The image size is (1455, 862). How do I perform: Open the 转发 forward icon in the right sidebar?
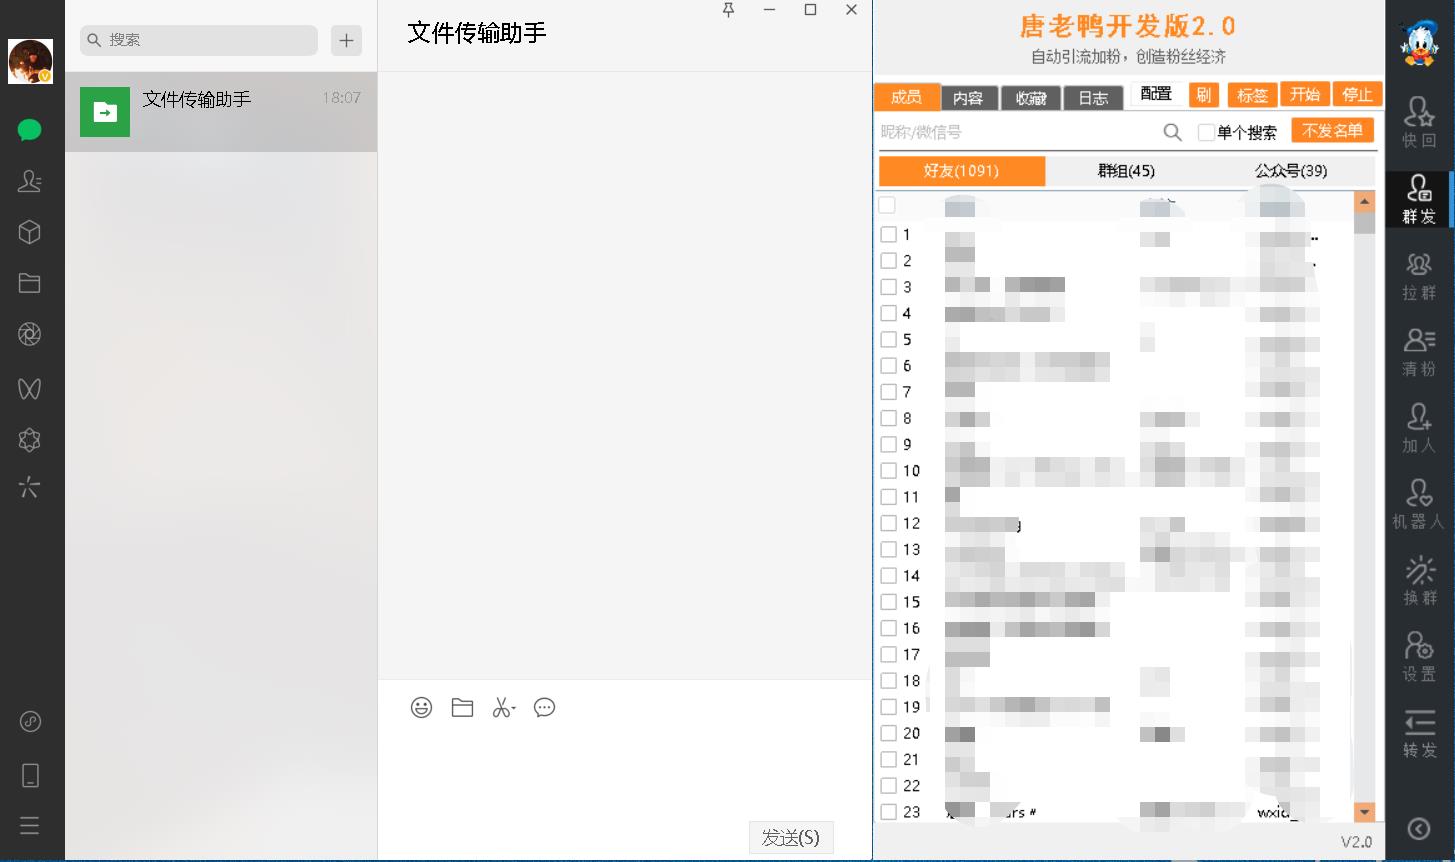[1419, 734]
